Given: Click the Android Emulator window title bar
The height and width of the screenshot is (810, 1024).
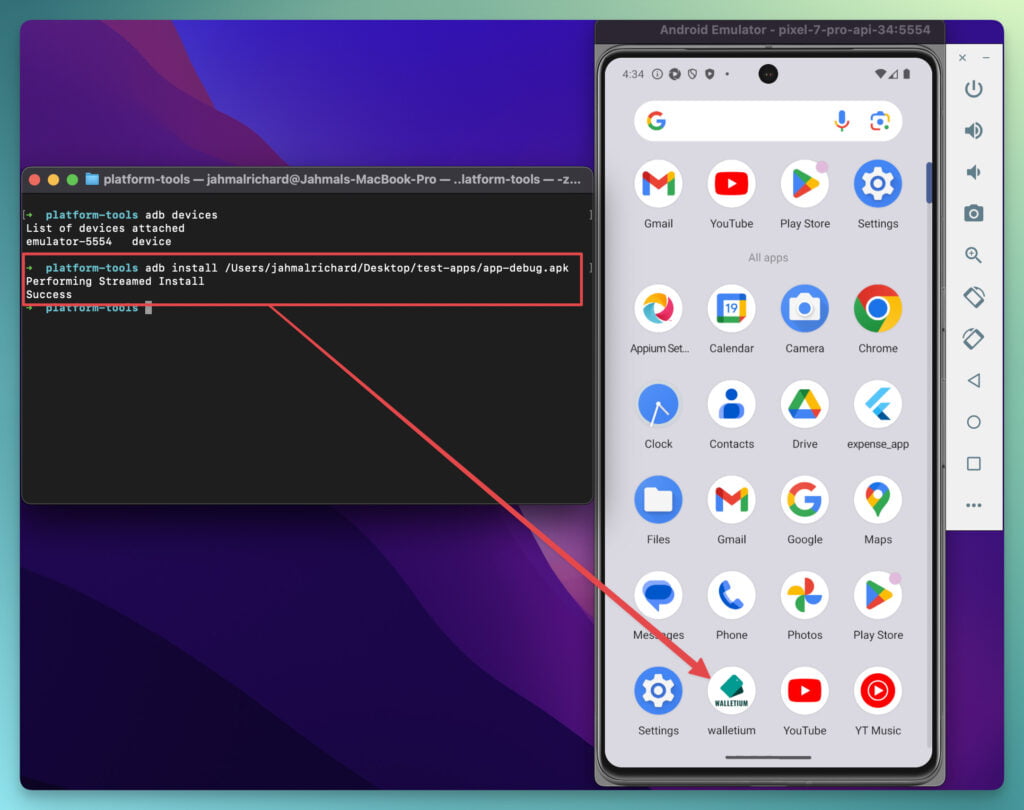Looking at the screenshot, I should [769, 31].
